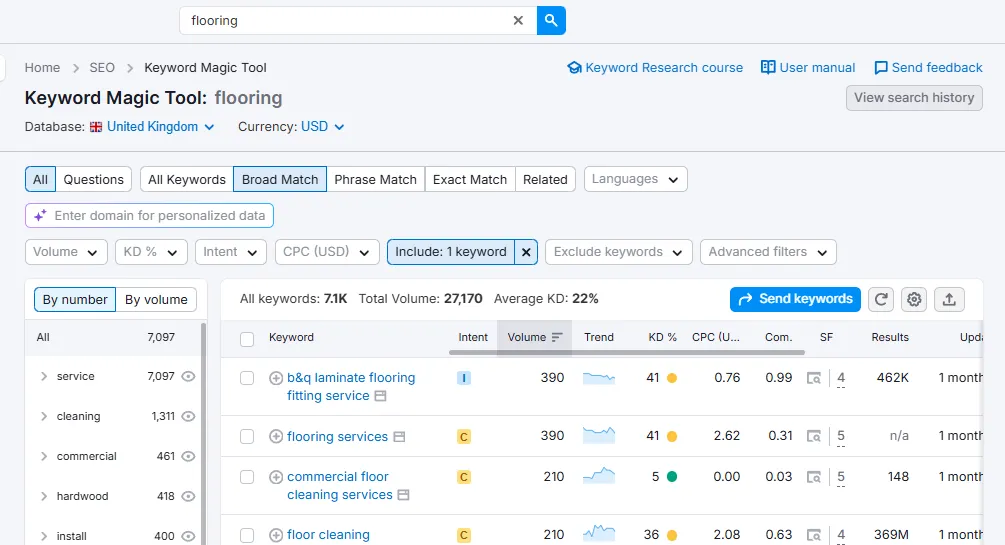This screenshot has width=1005, height=545.
Task: Click the Include: 1 keyword filter
Action: point(451,252)
